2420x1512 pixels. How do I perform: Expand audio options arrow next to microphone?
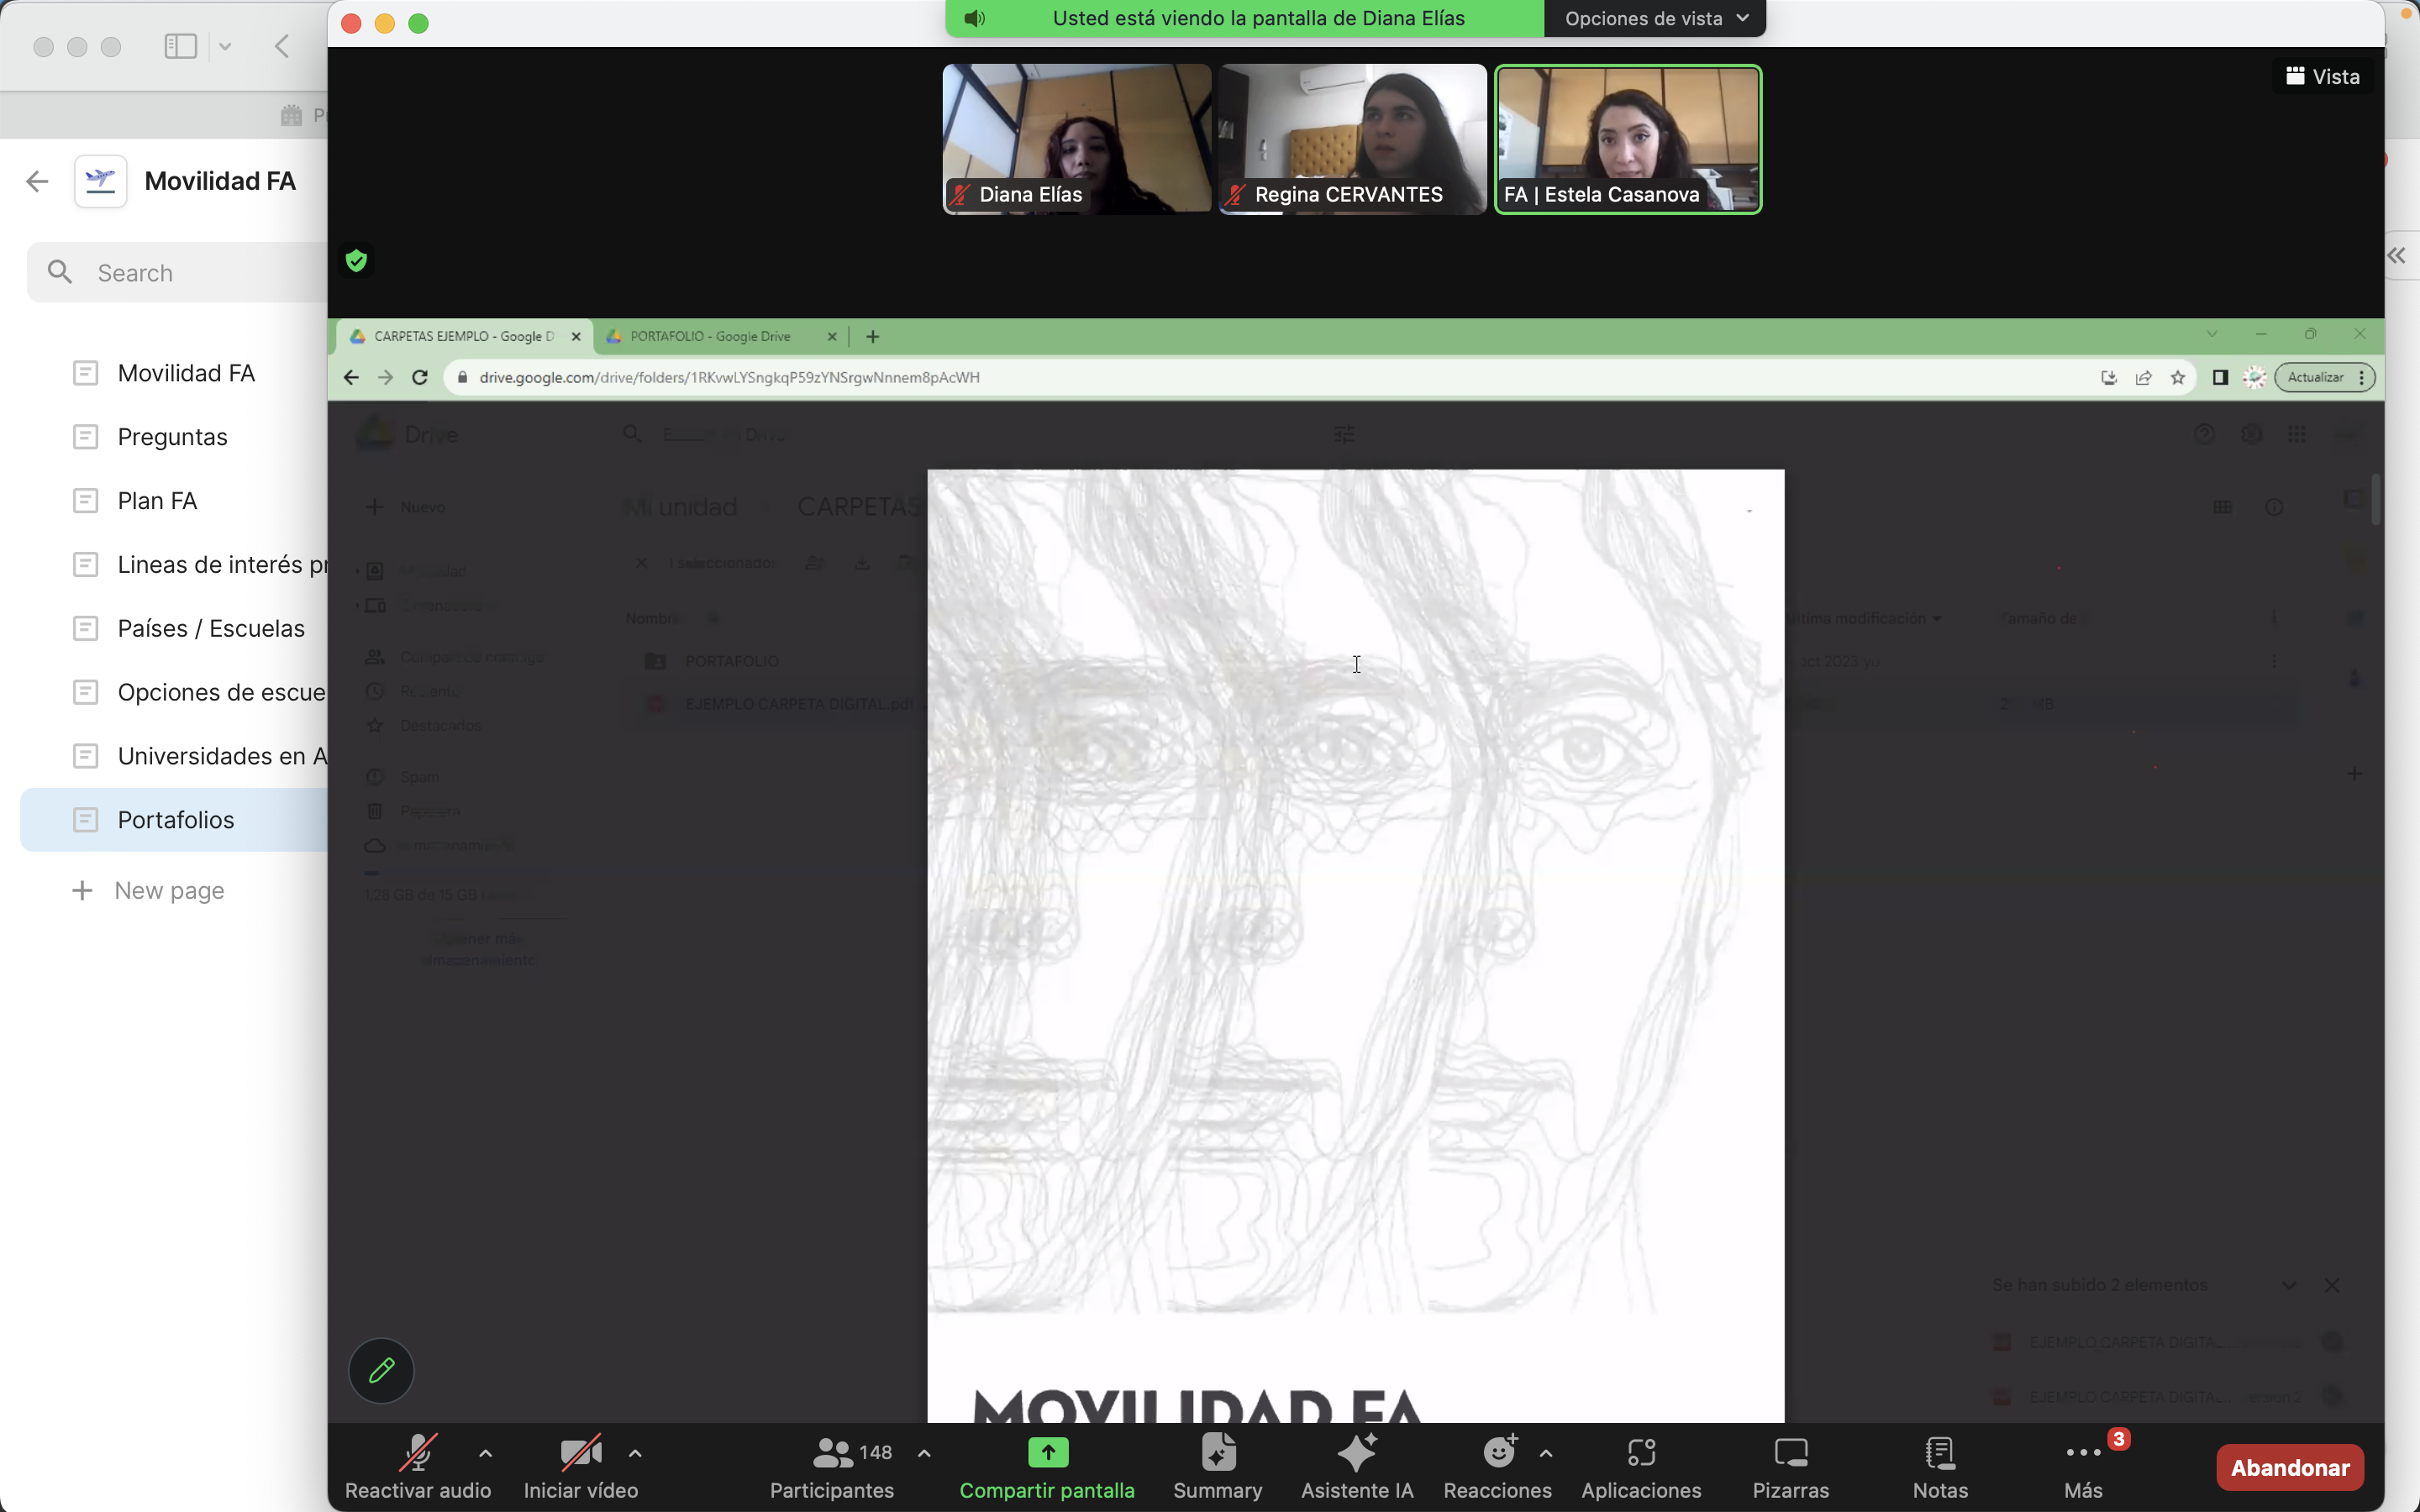tap(486, 1453)
